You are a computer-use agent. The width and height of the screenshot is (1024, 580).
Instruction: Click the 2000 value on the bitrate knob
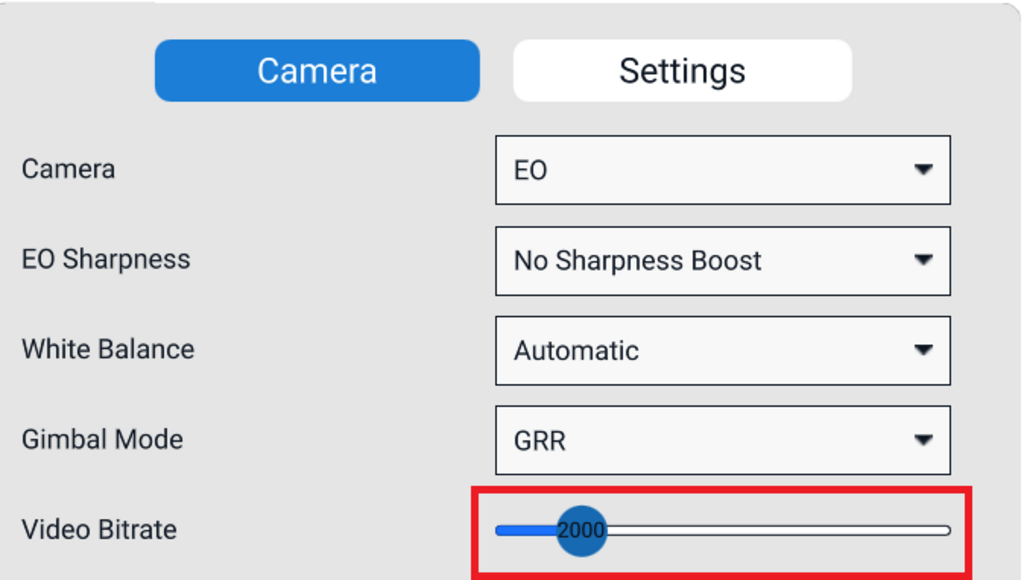(x=581, y=530)
